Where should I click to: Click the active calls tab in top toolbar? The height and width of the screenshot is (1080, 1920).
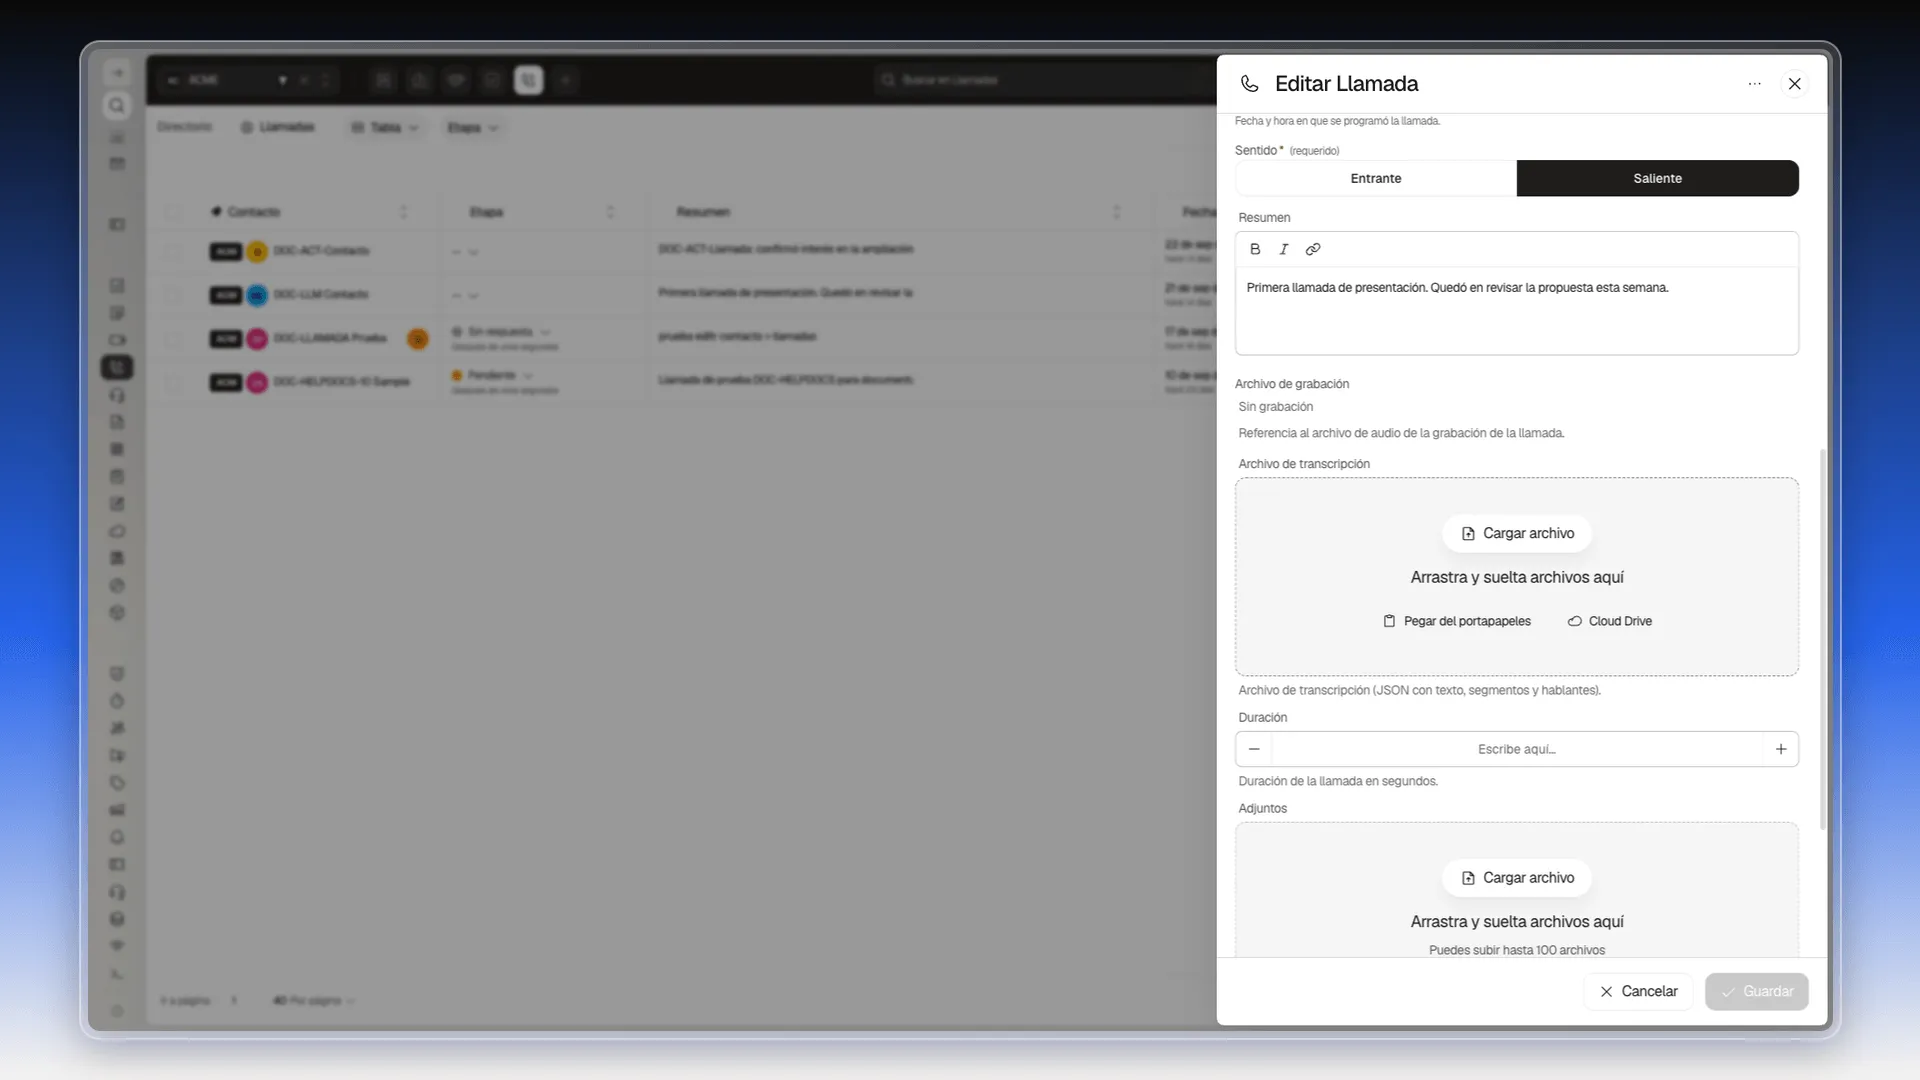(x=529, y=80)
